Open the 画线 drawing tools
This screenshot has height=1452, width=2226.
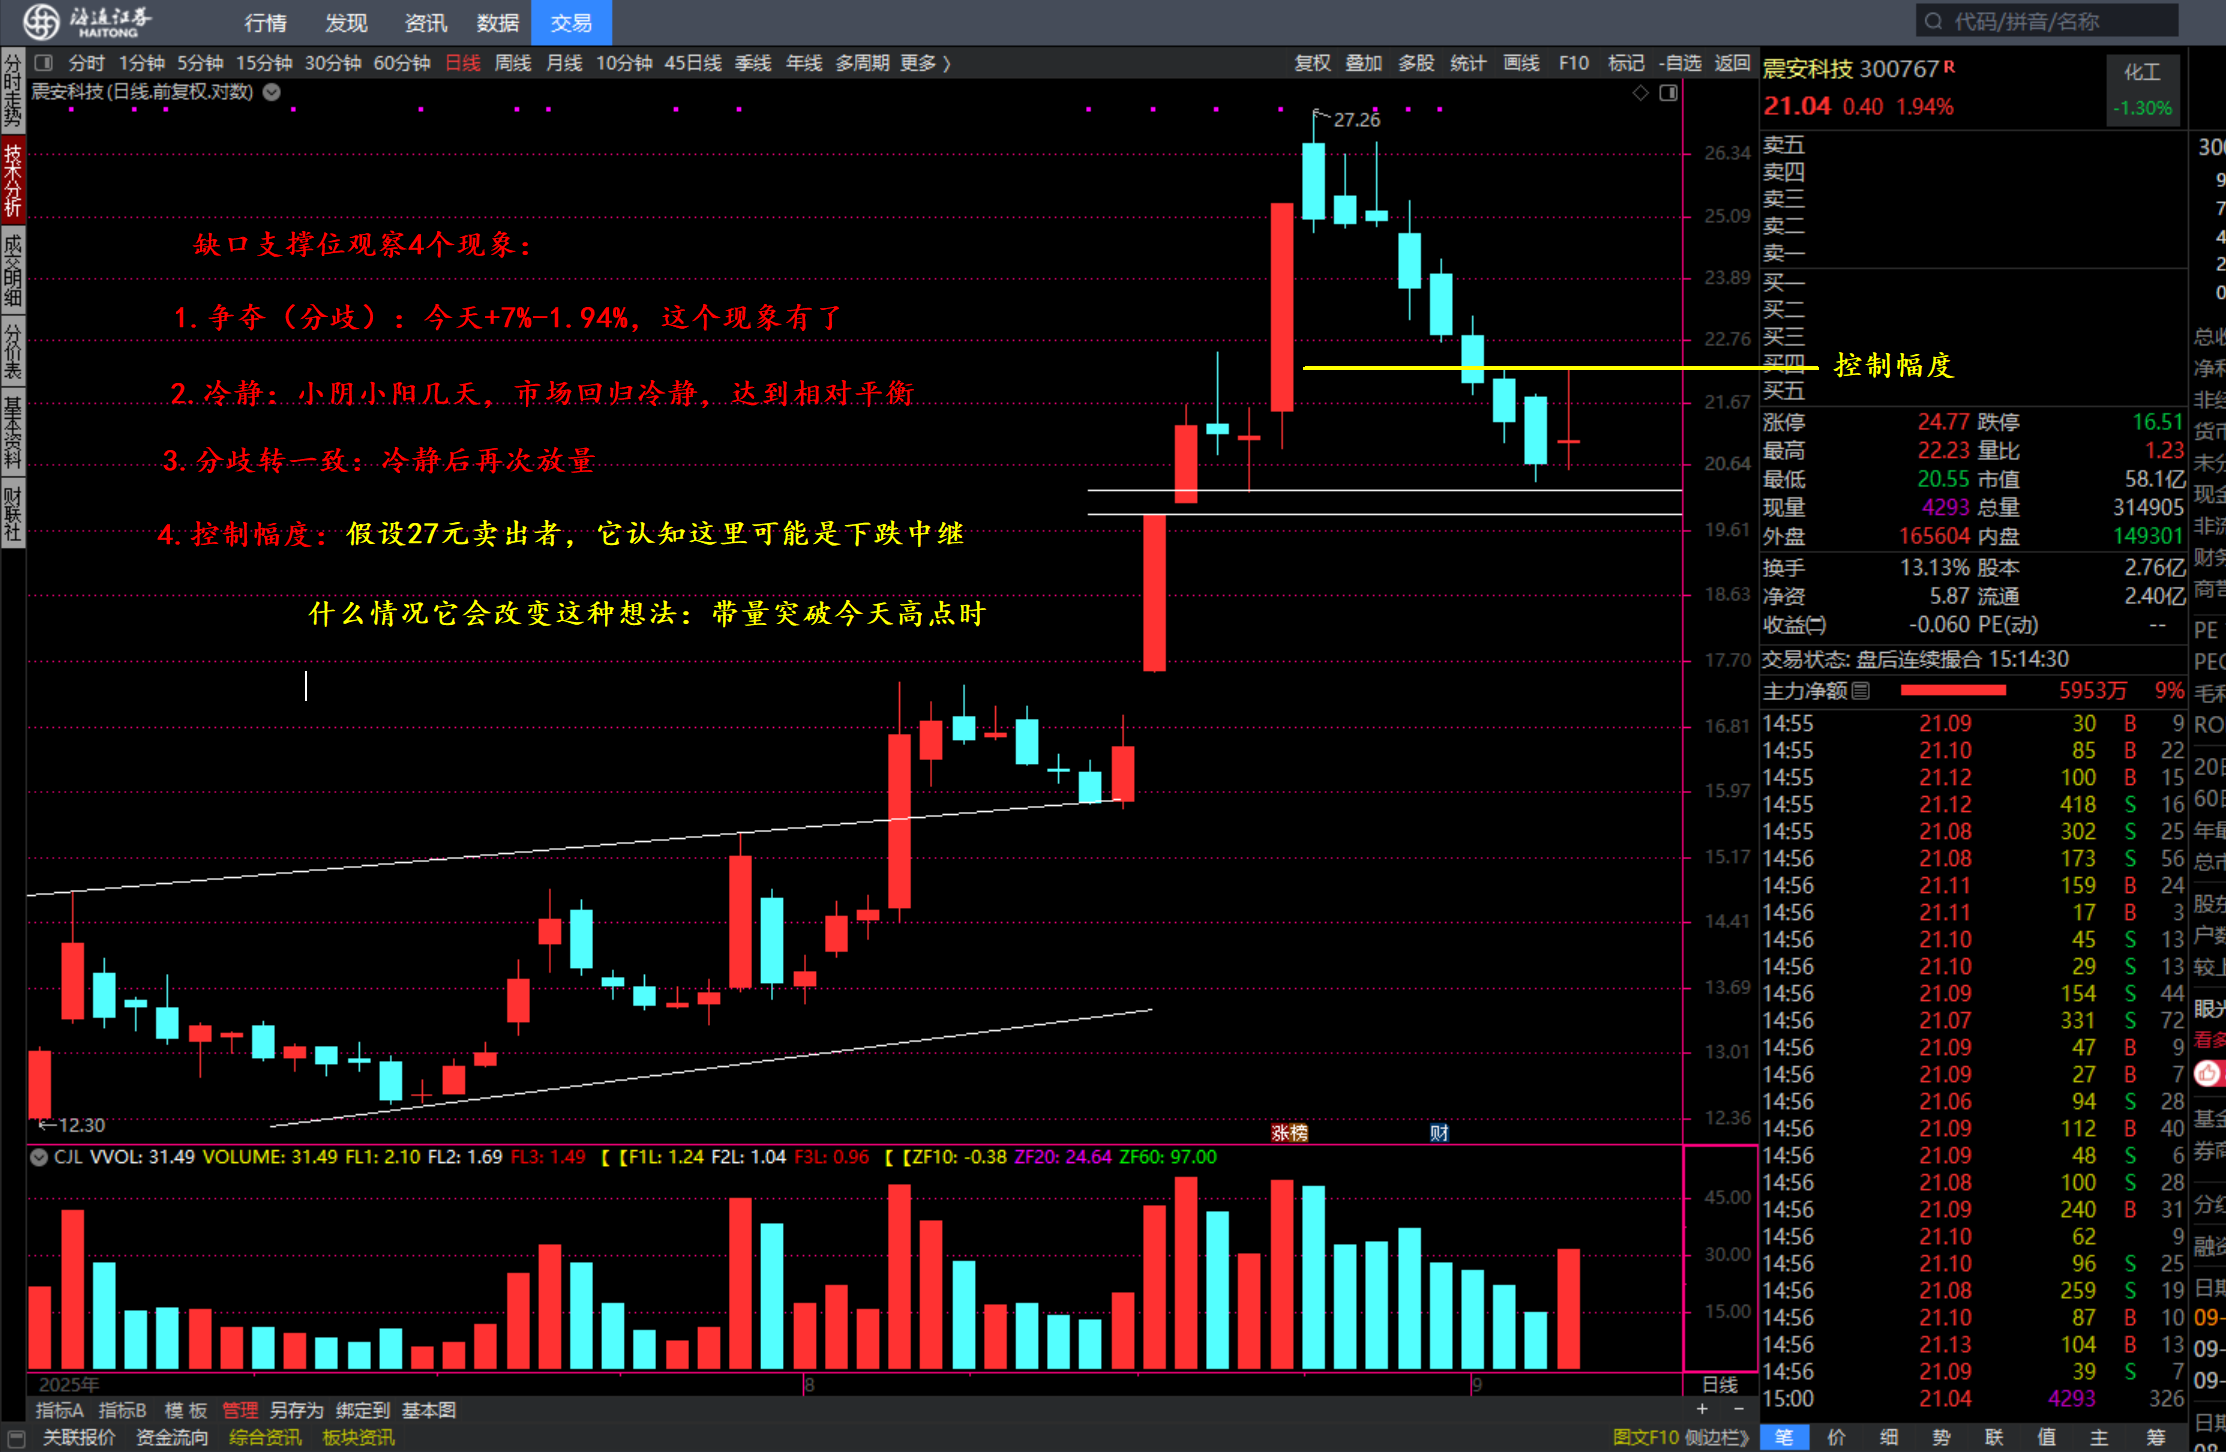coord(1521,63)
